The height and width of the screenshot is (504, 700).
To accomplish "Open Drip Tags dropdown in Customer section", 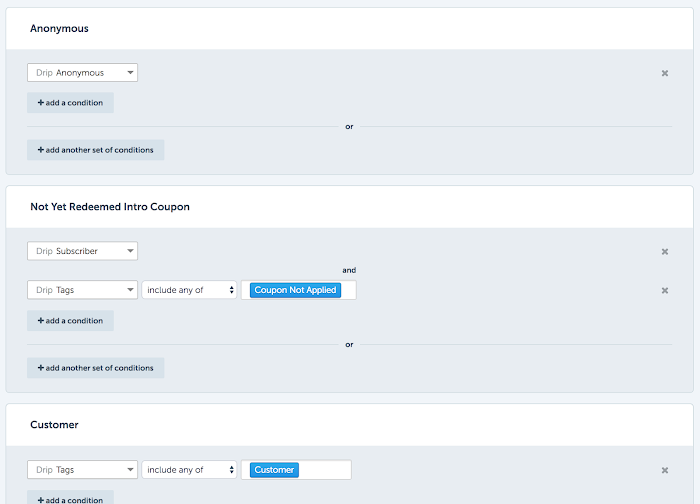I will click(x=83, y=470).
